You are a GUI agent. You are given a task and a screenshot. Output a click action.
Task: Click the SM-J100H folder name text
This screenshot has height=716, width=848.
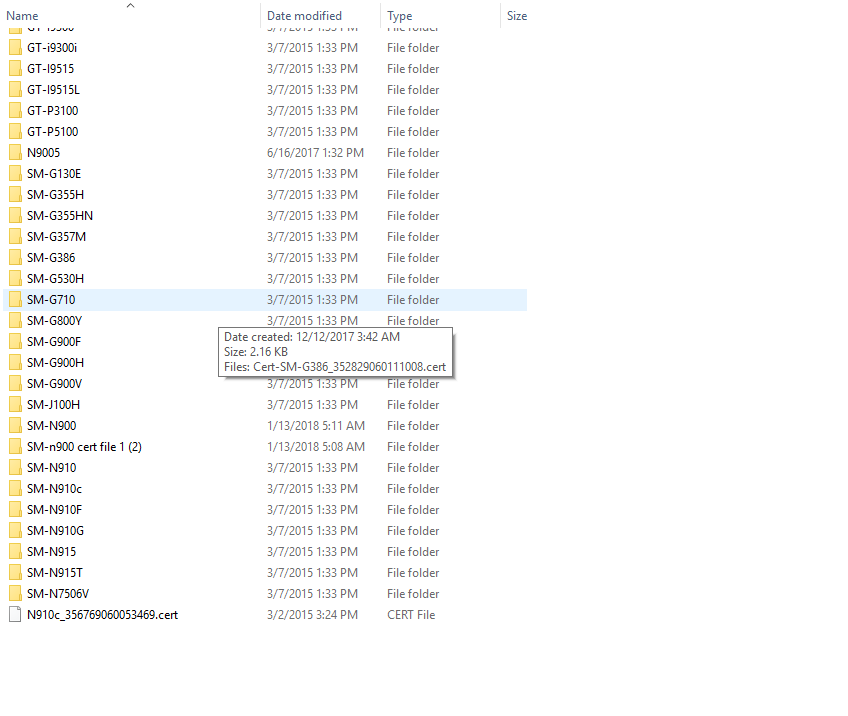(x=54, y=405)
